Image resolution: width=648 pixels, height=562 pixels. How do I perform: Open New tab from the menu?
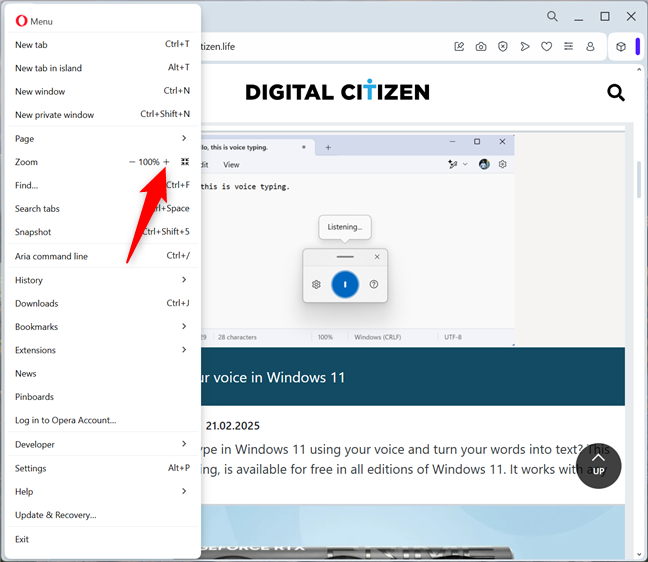point(103,45)
